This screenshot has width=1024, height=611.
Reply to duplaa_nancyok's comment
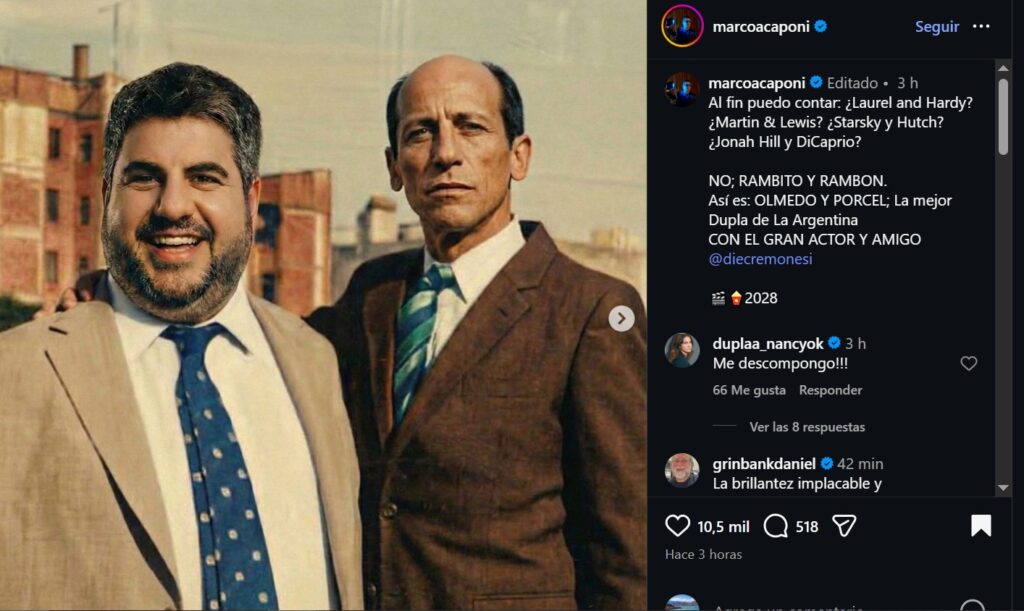point(830,390)
